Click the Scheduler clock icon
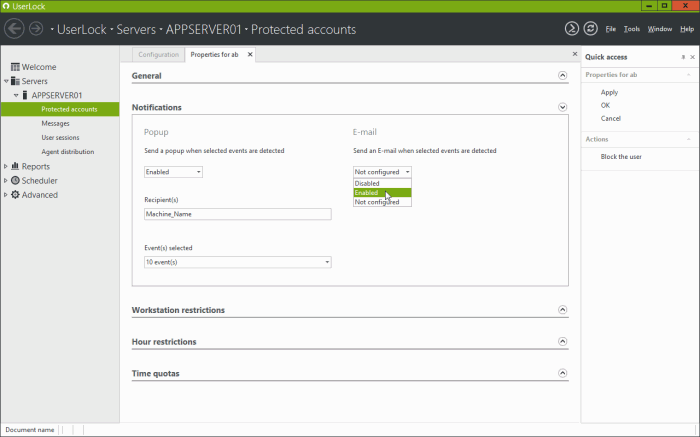 15,180
